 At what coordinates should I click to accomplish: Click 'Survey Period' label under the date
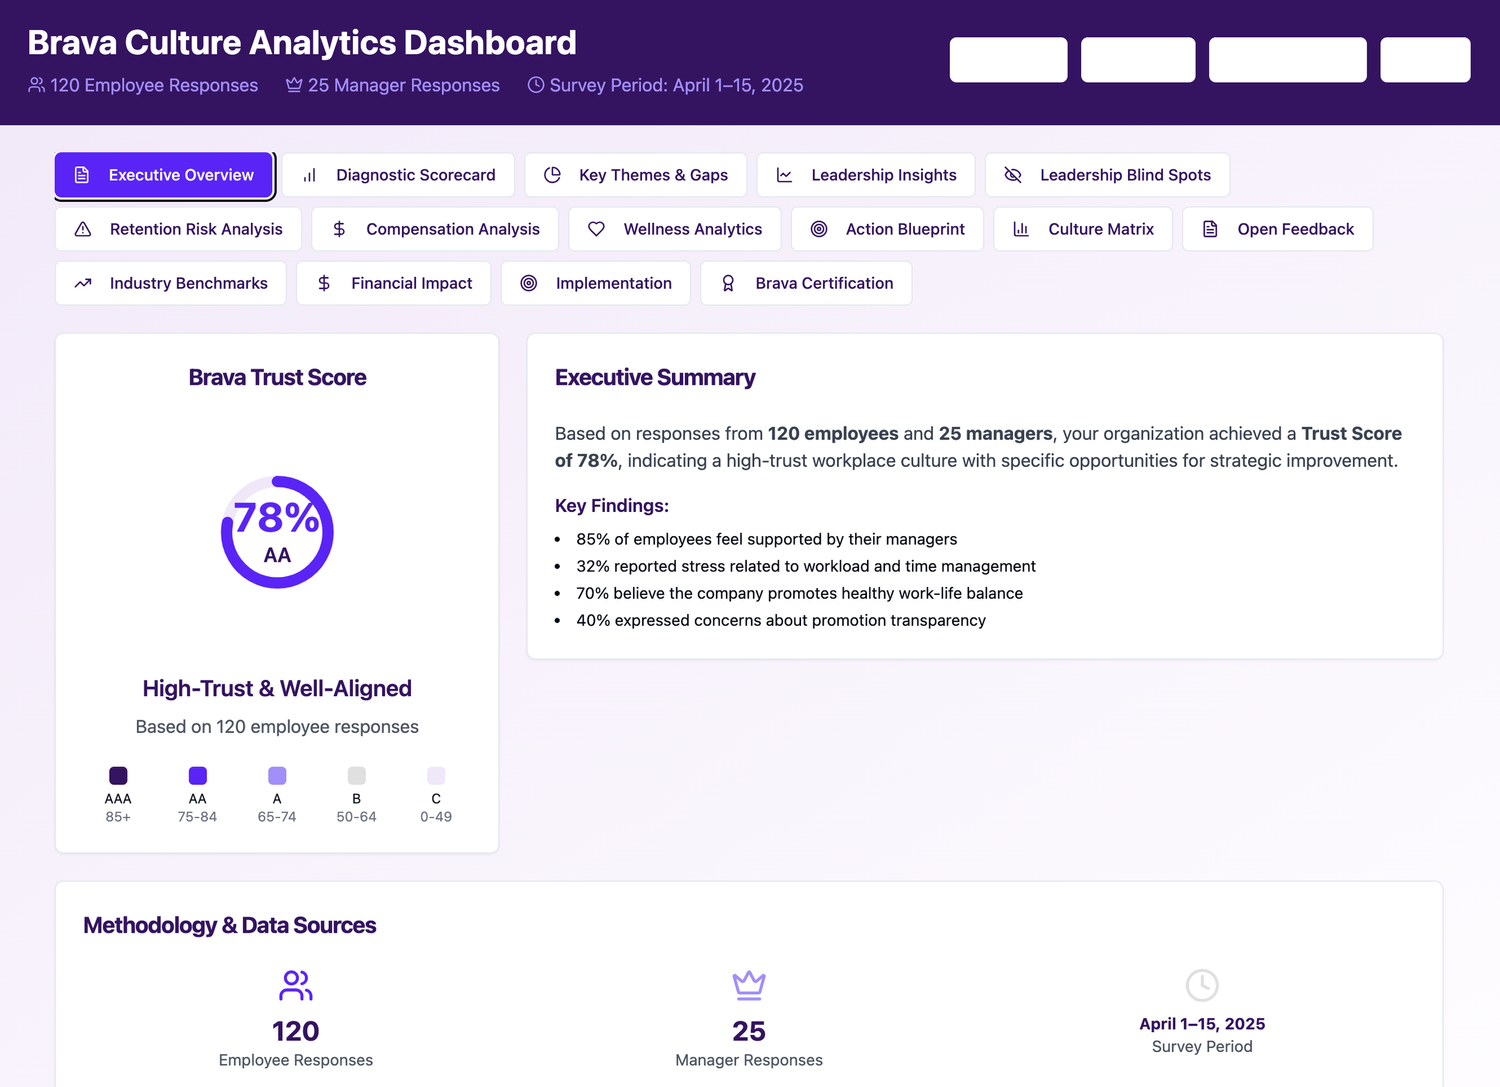point(1202,1046)
